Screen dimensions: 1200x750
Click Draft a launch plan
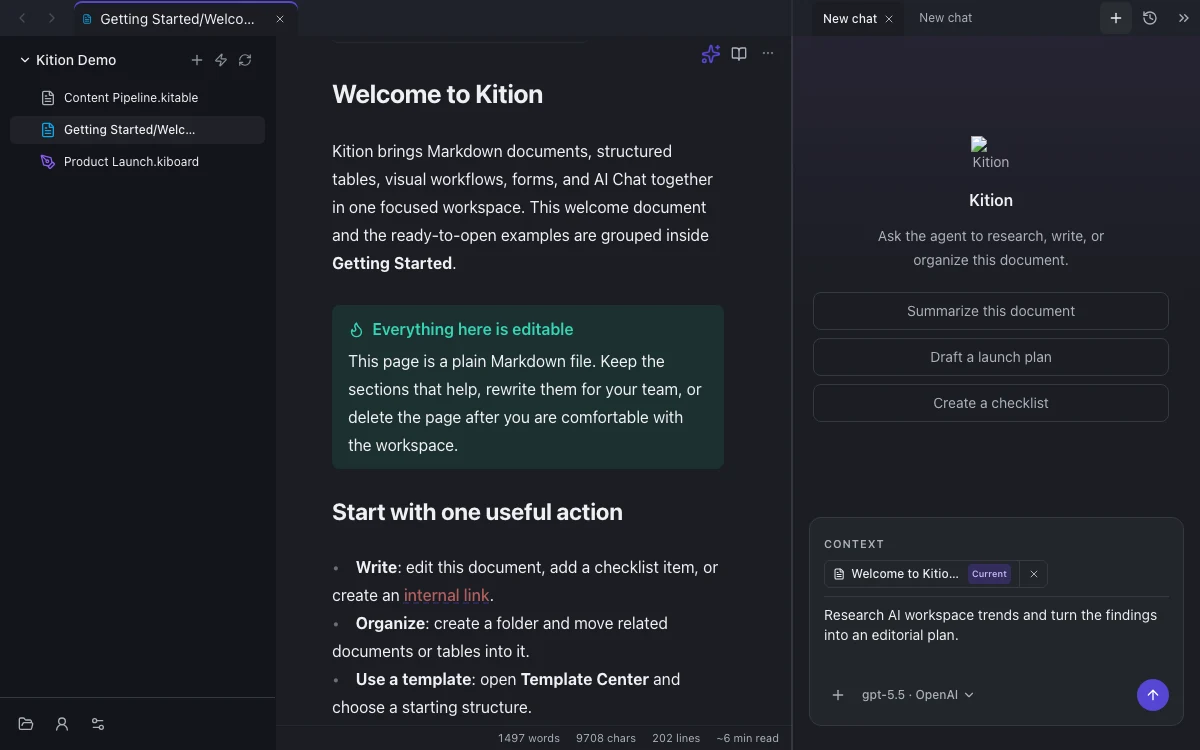(x=991, y=357)
